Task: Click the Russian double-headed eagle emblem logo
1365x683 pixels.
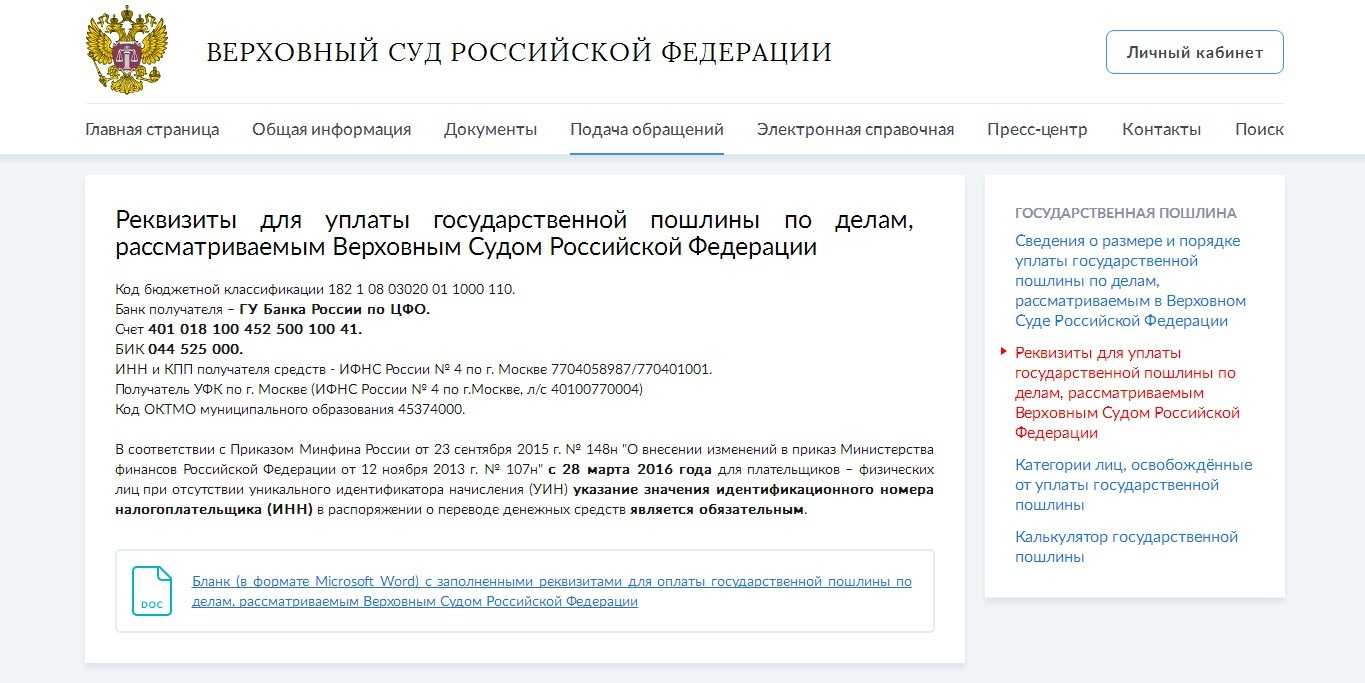Action: (127, 50)
